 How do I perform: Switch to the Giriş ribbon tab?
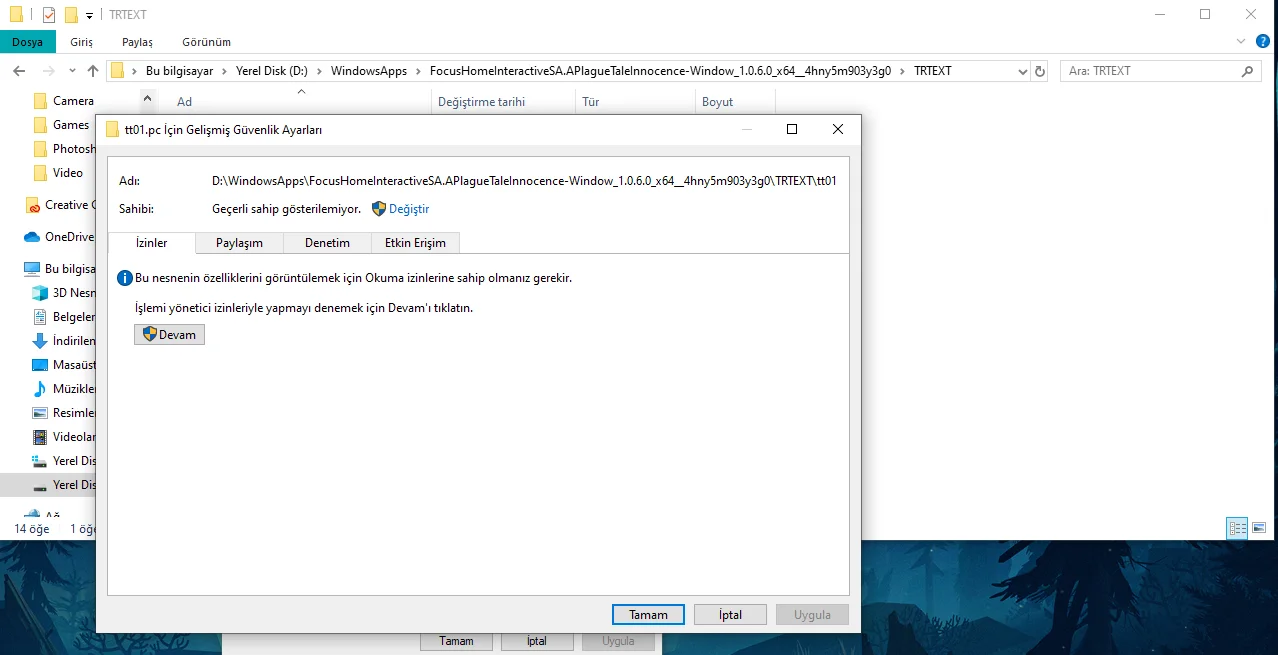point(82,42)
